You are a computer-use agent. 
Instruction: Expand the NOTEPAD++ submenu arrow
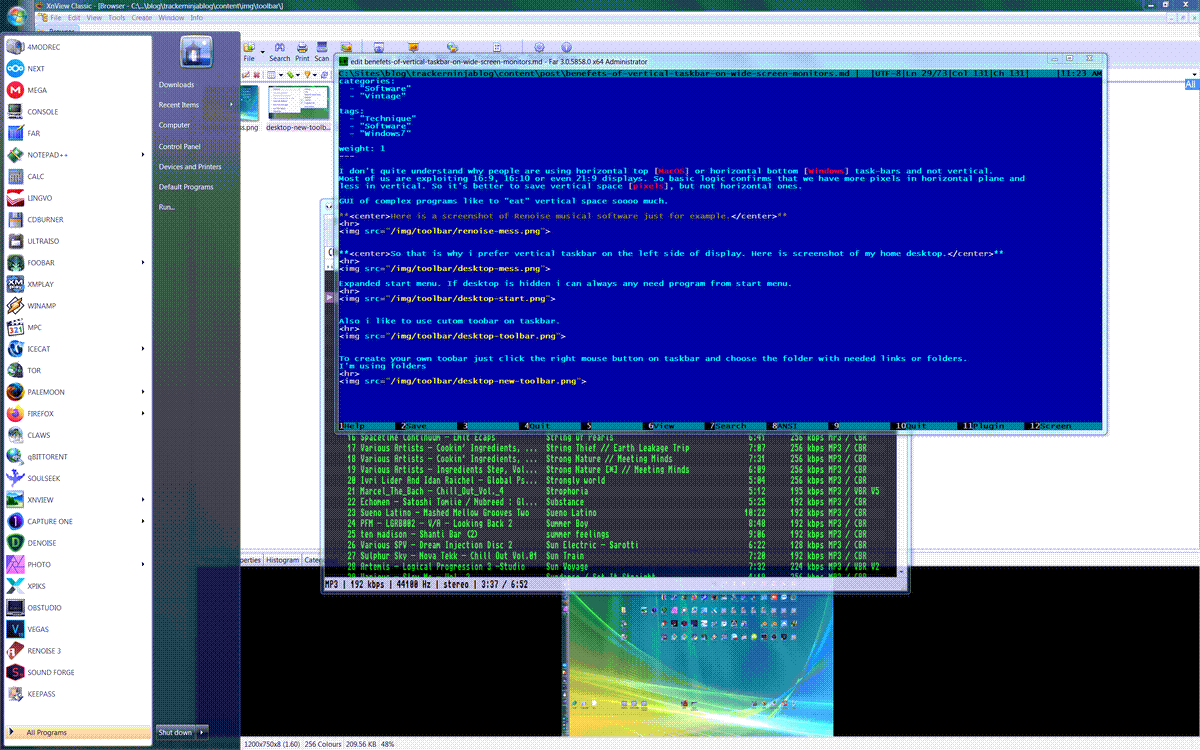pyautogui.click(x=143, y=155)
